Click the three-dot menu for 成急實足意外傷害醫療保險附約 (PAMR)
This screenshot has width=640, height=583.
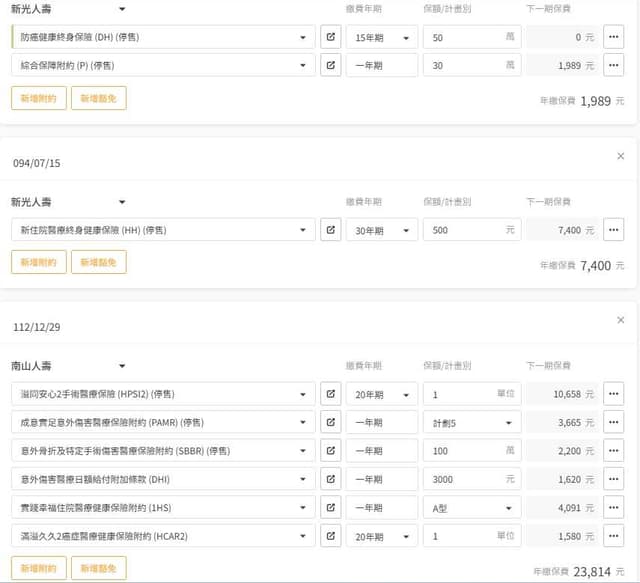tap(614, 422)
